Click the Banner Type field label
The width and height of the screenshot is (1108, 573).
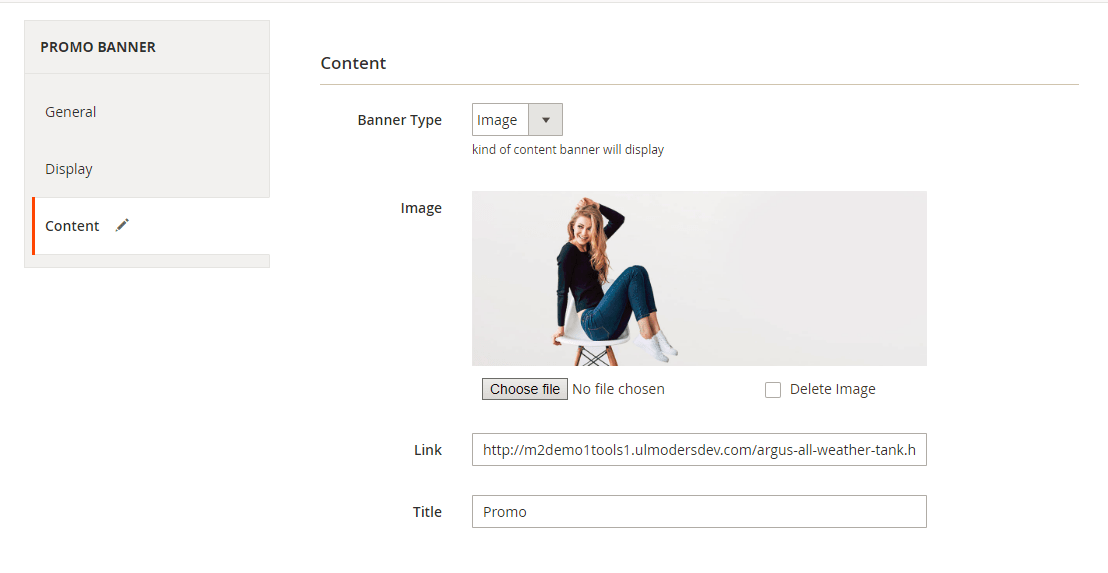point(399,120)
